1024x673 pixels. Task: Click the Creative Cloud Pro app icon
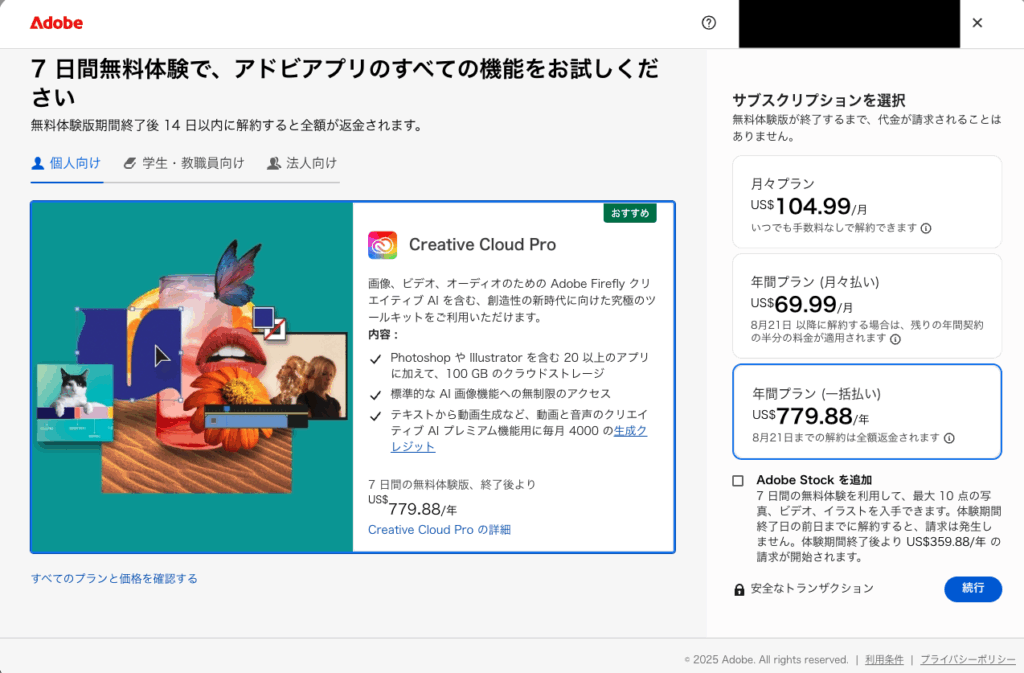coord(383,245)
